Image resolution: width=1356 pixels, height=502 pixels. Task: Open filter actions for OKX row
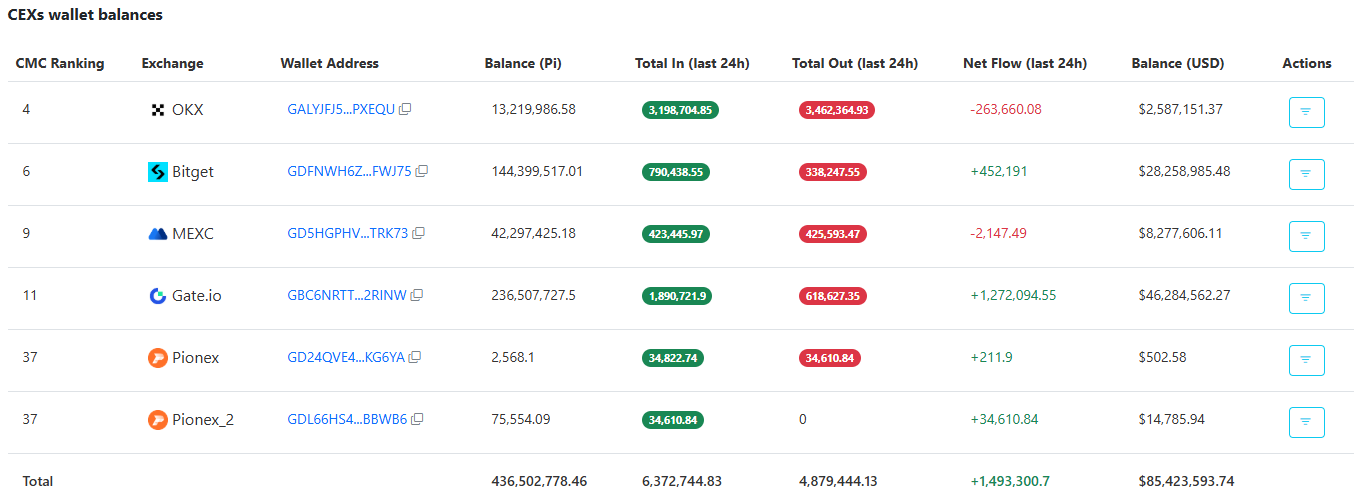[x=1306, y=112]
